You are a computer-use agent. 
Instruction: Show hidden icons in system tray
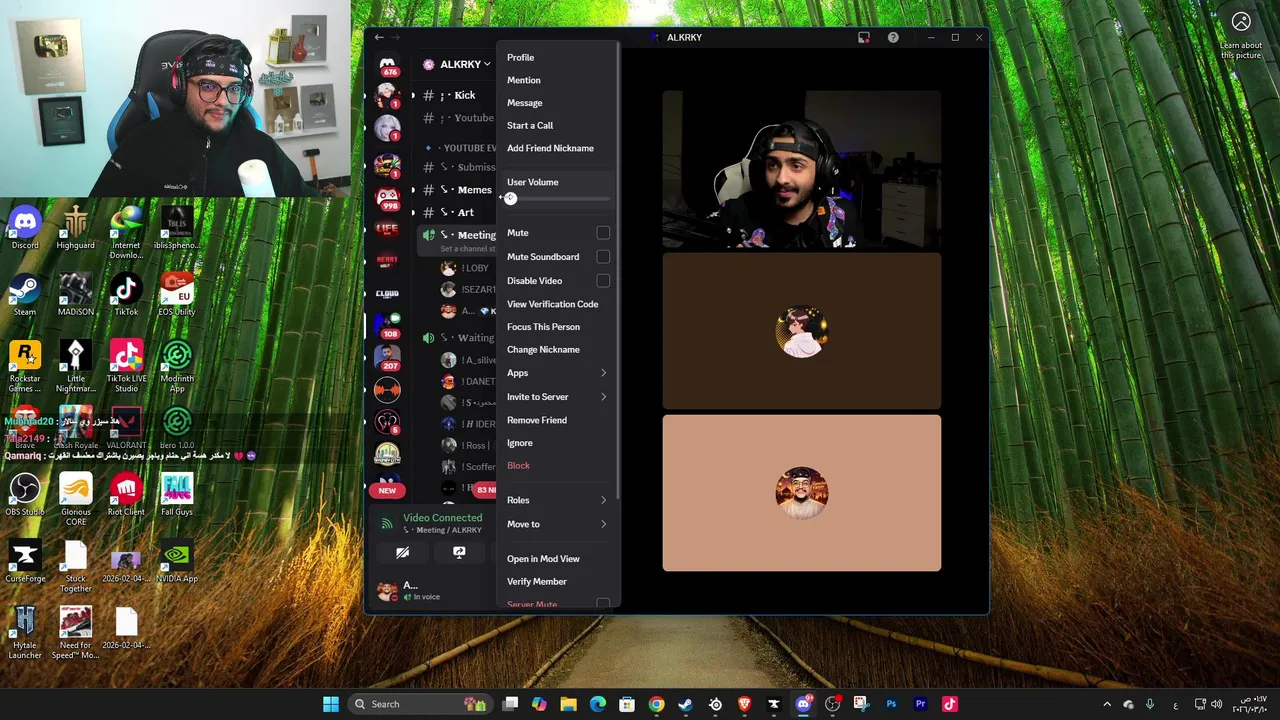tap(1106, 704)
